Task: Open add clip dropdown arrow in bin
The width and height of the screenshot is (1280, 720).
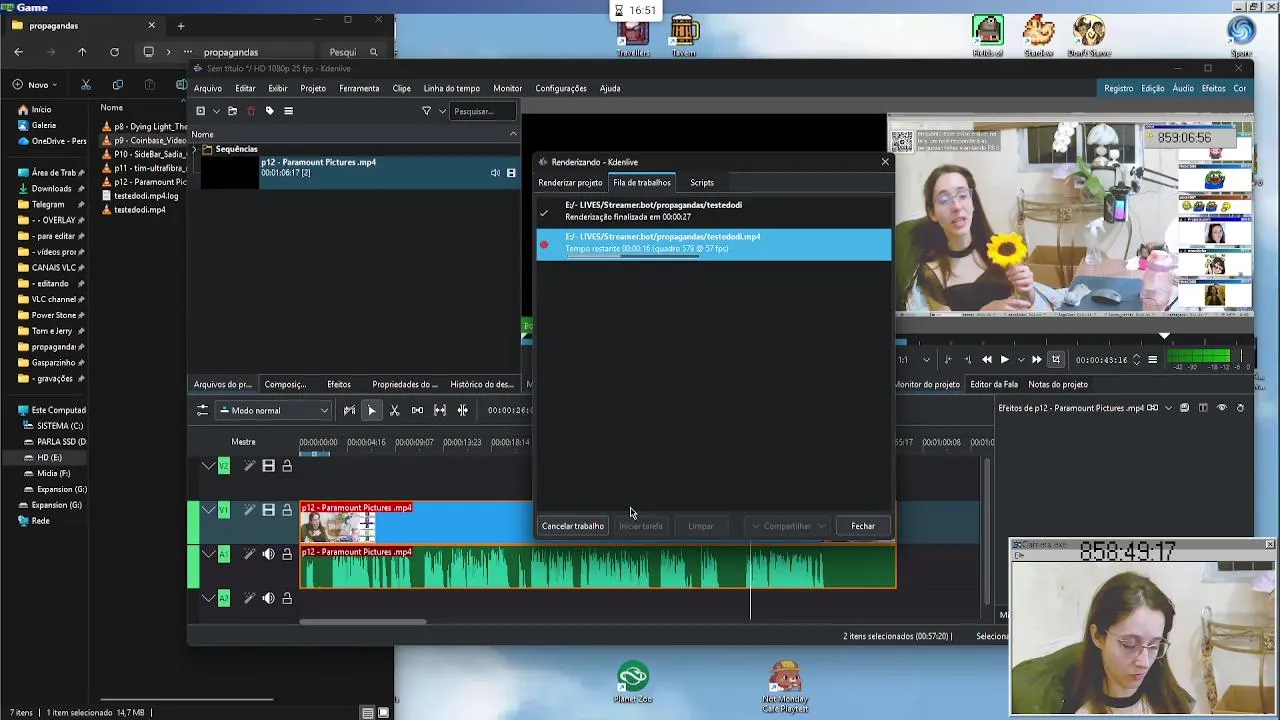Action: 215,111
